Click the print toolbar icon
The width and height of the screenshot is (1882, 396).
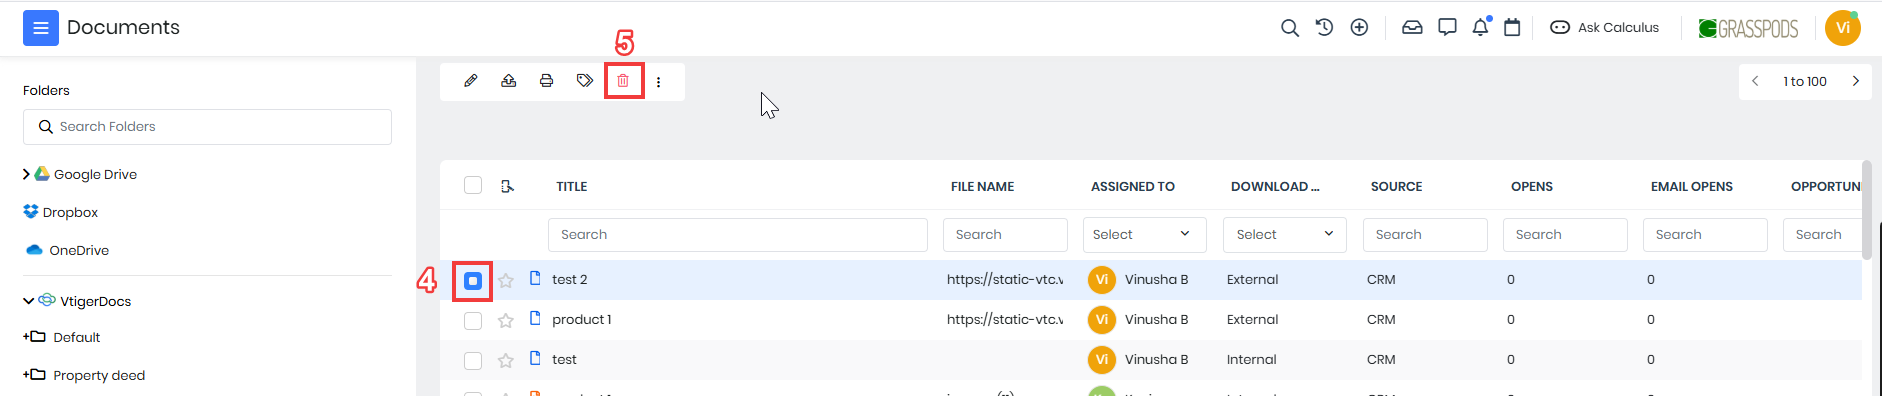[x=547, y=81]
